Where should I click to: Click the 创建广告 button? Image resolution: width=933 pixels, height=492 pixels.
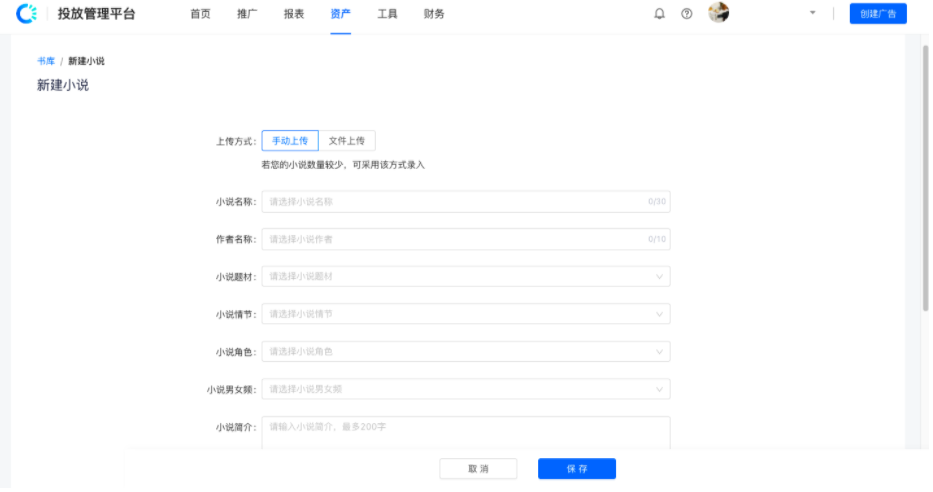[878, 14]
